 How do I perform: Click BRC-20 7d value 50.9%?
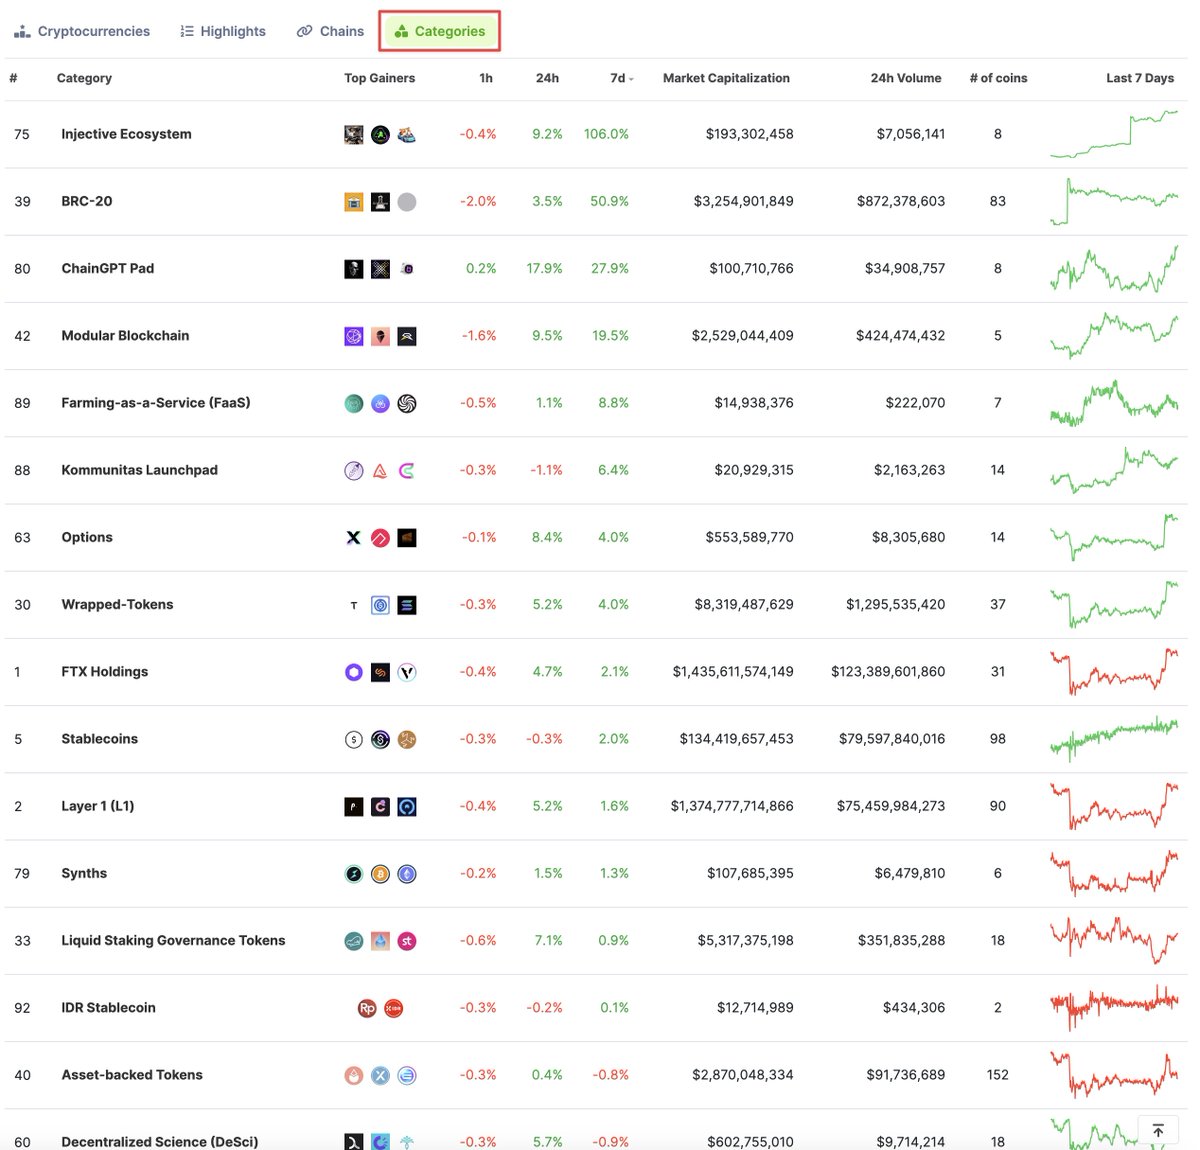coord(609,201)
